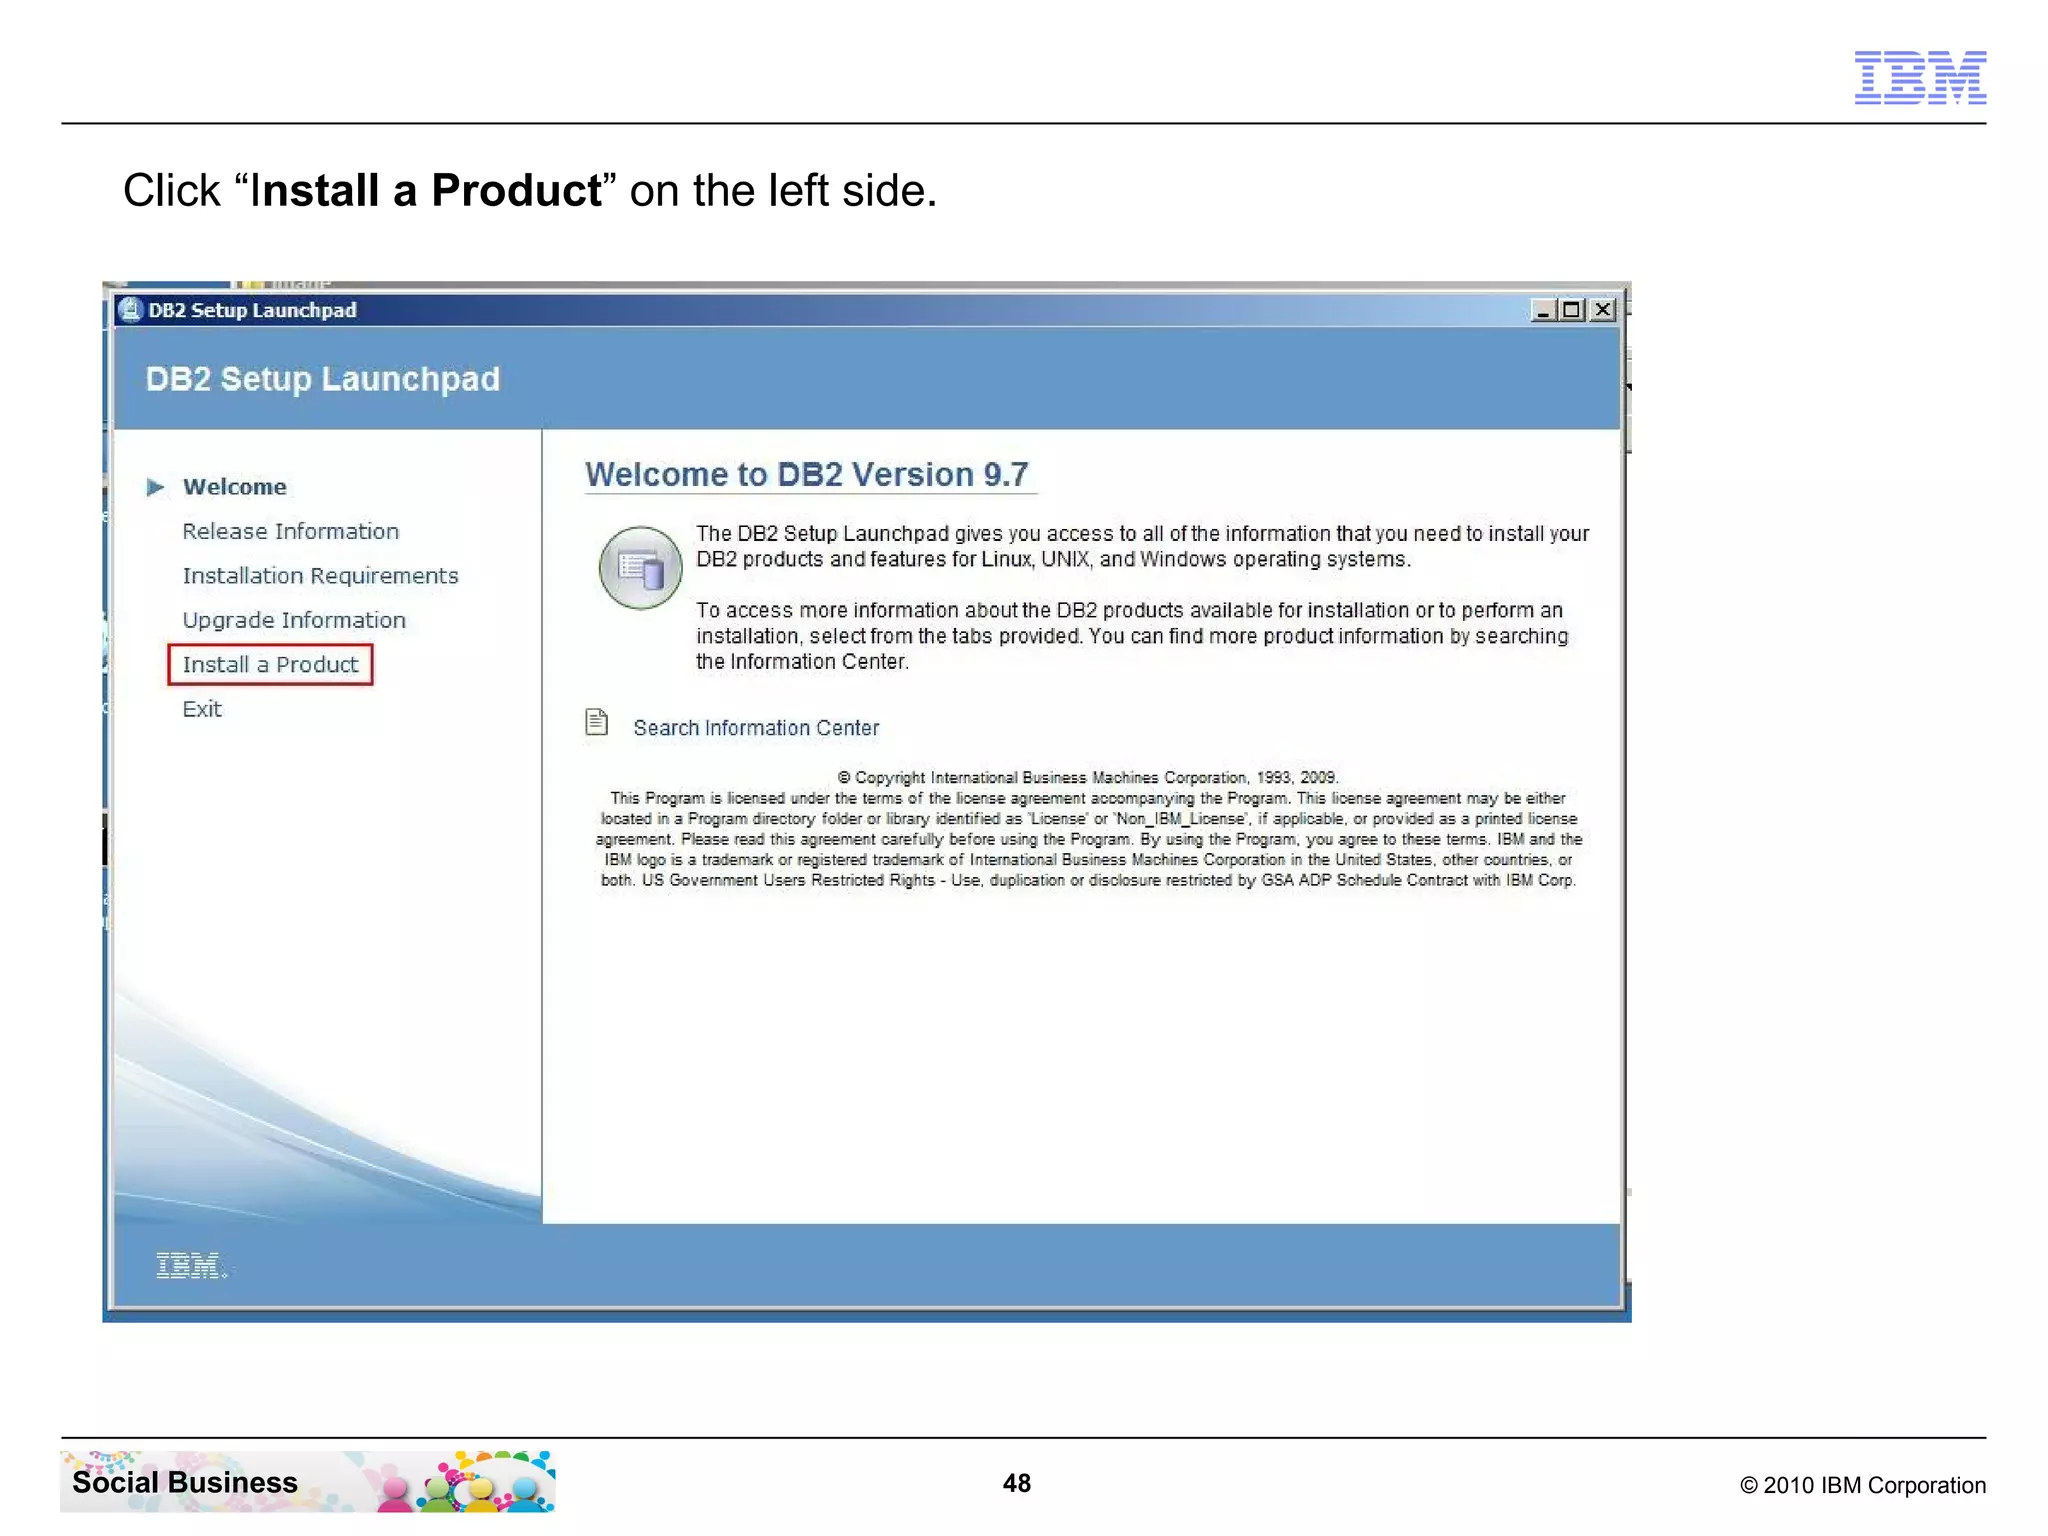Image resolution: width=2048 pixels, height=1536 pixels.
Task: Click the arrow marker next to Welcome
Action: click(x=155, y=487)
